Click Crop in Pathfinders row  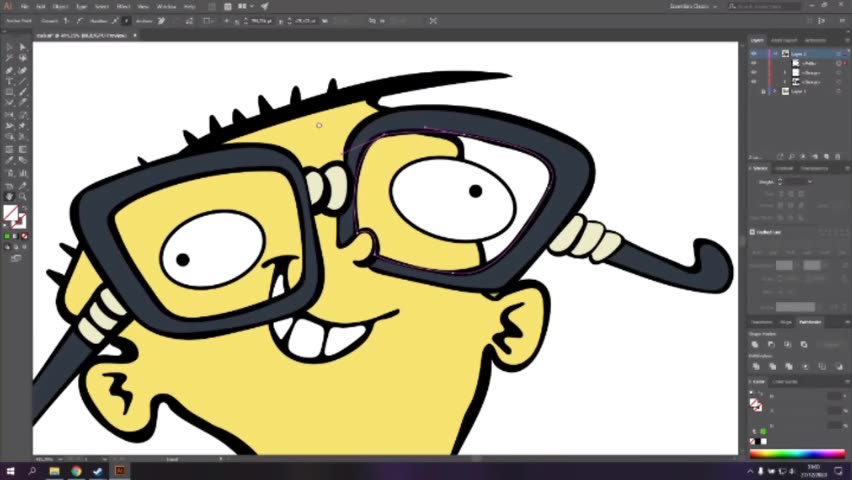click(x=805, y=366)
